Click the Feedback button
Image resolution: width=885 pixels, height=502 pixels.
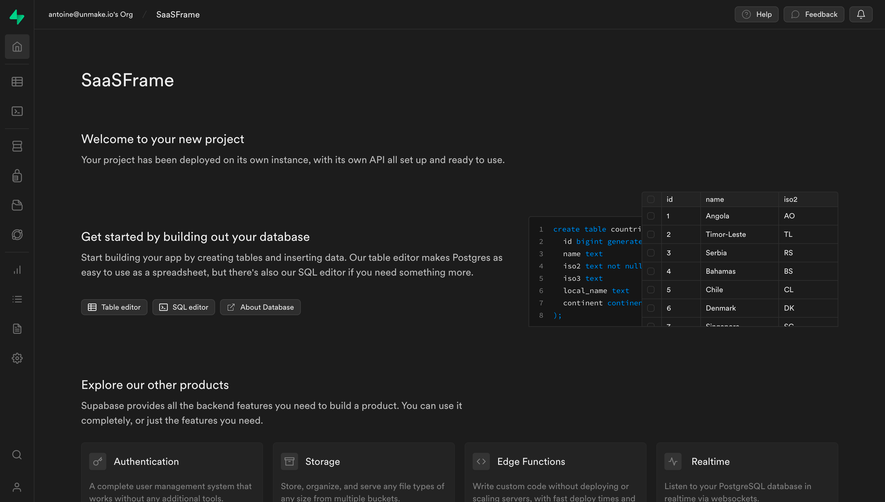pyautogui.click(x=814, y=15)
